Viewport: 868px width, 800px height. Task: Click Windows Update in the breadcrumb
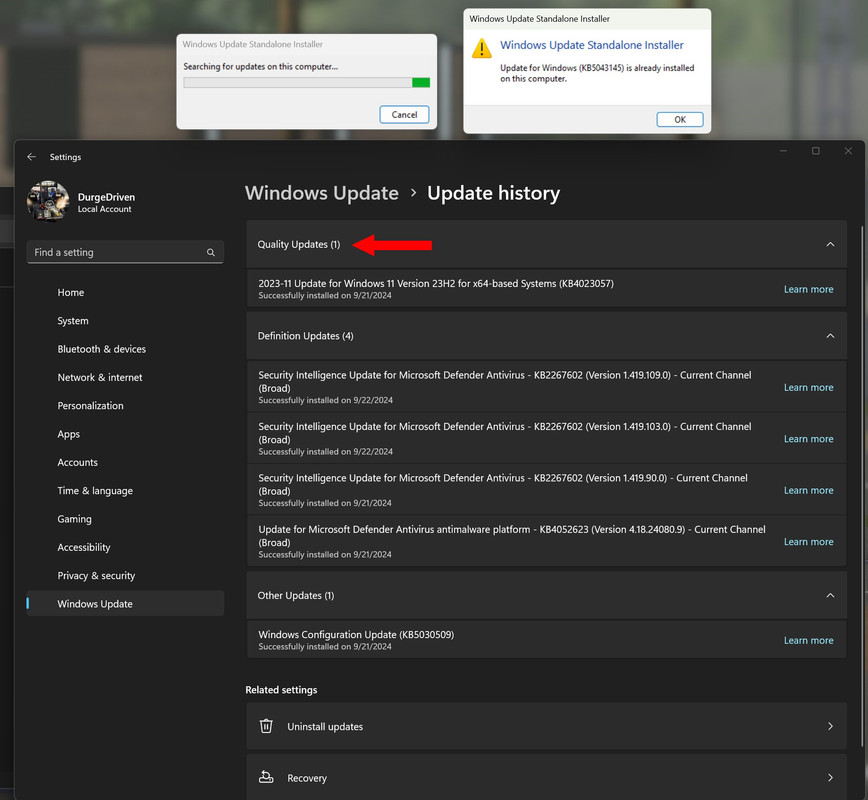(x=322, y=193)
